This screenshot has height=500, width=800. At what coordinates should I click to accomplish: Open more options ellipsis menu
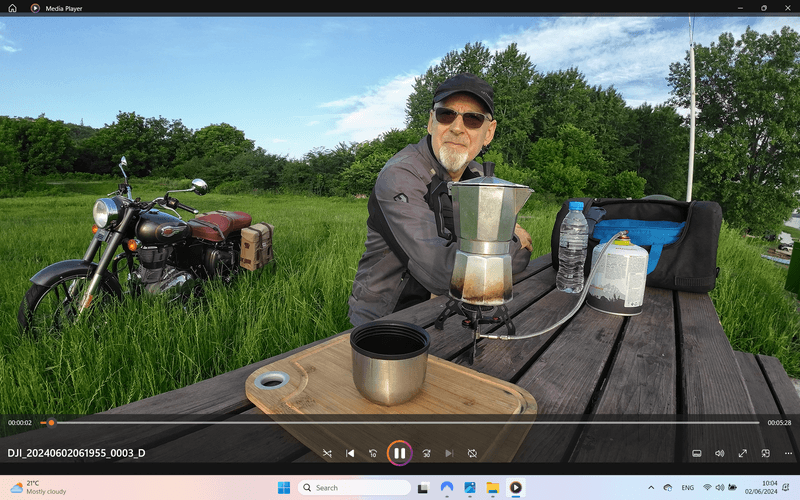click(x=788, y=453)
